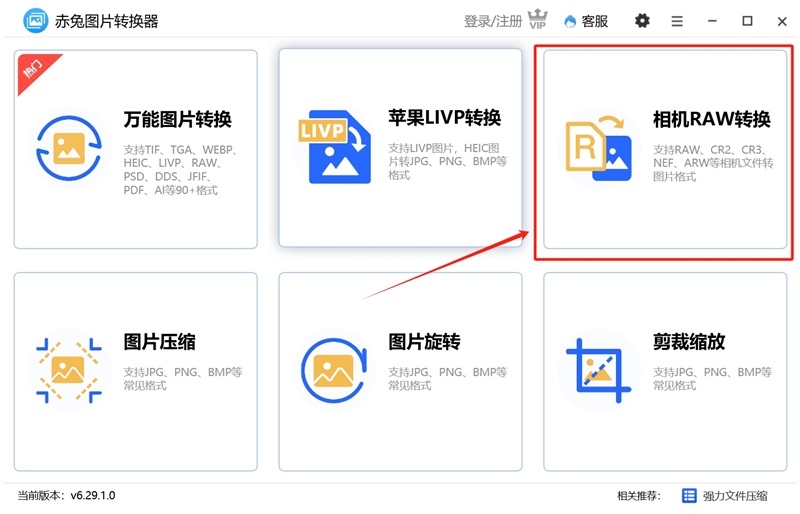The image size is (800, 514).
Task: Click the VIP crown icon
Action: point(538,19)
